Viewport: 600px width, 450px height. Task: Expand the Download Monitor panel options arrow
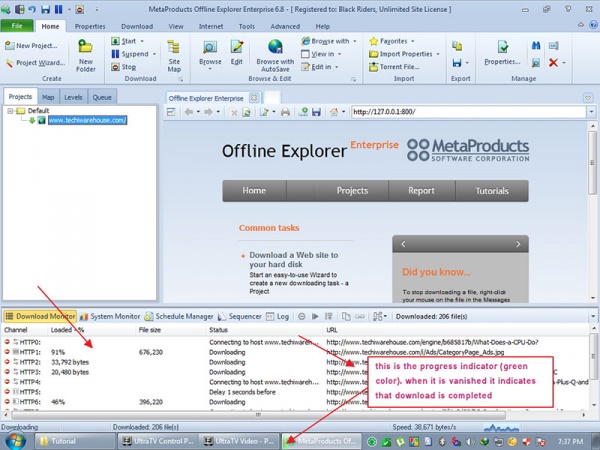593,316
